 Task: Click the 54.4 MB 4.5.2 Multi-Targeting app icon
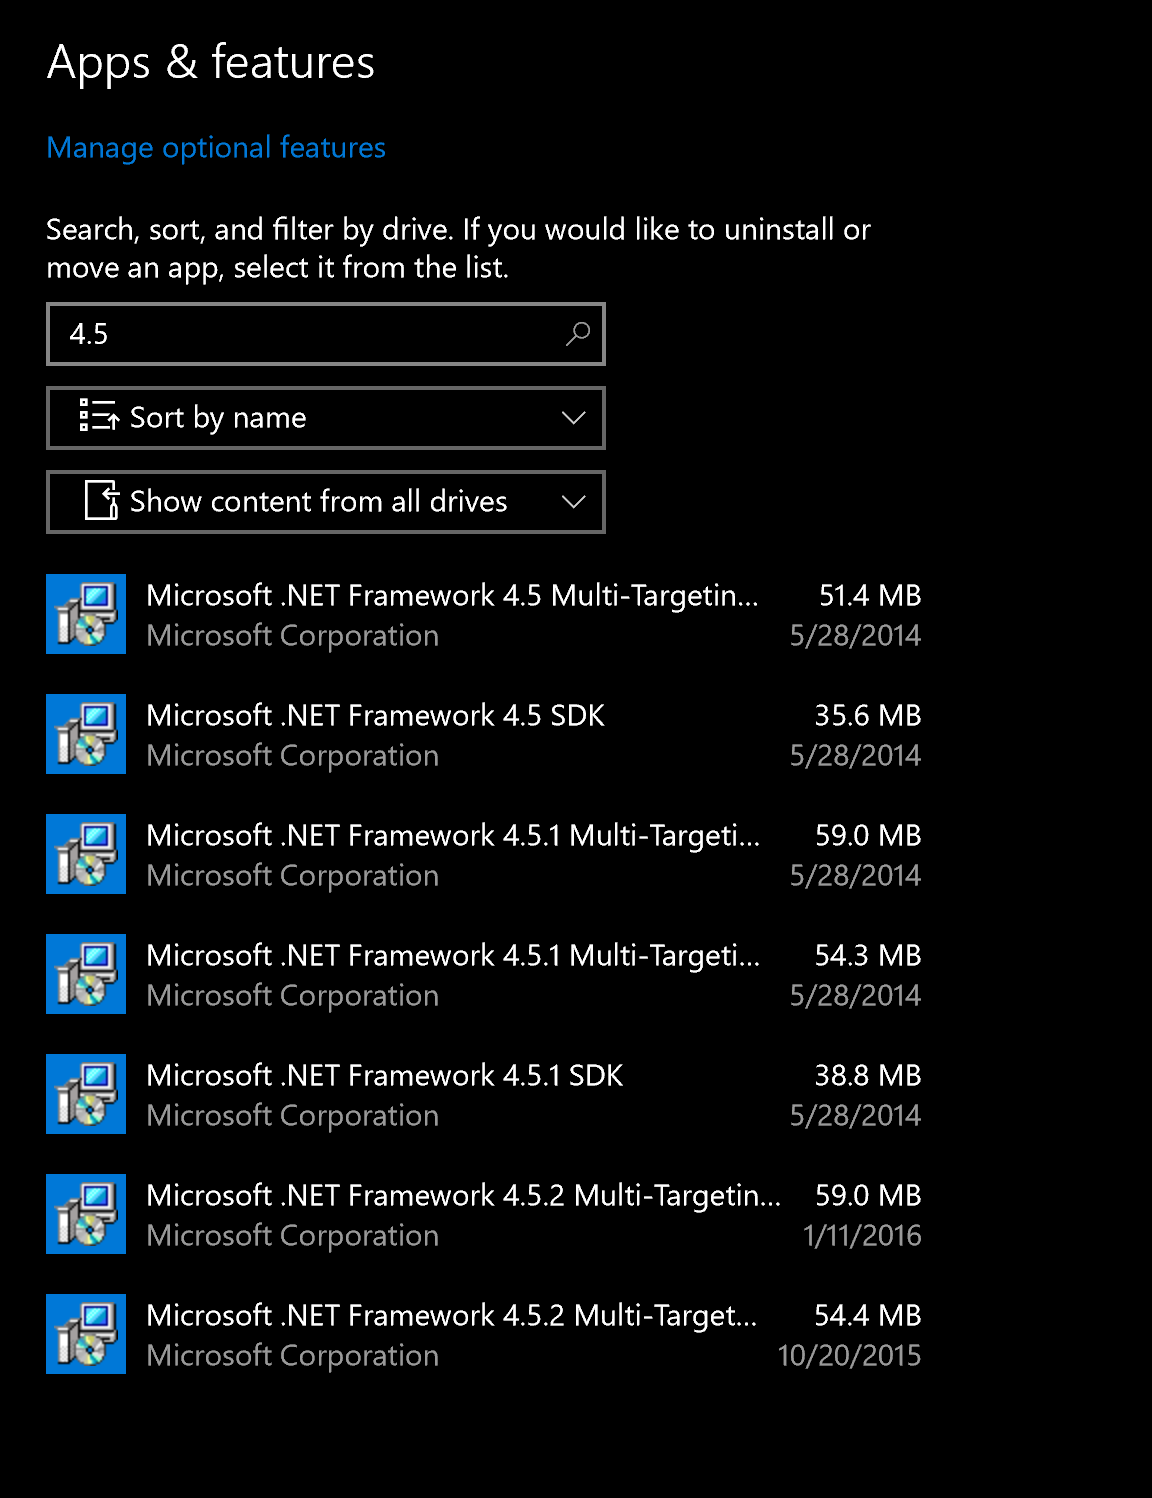pos(86,1334)
